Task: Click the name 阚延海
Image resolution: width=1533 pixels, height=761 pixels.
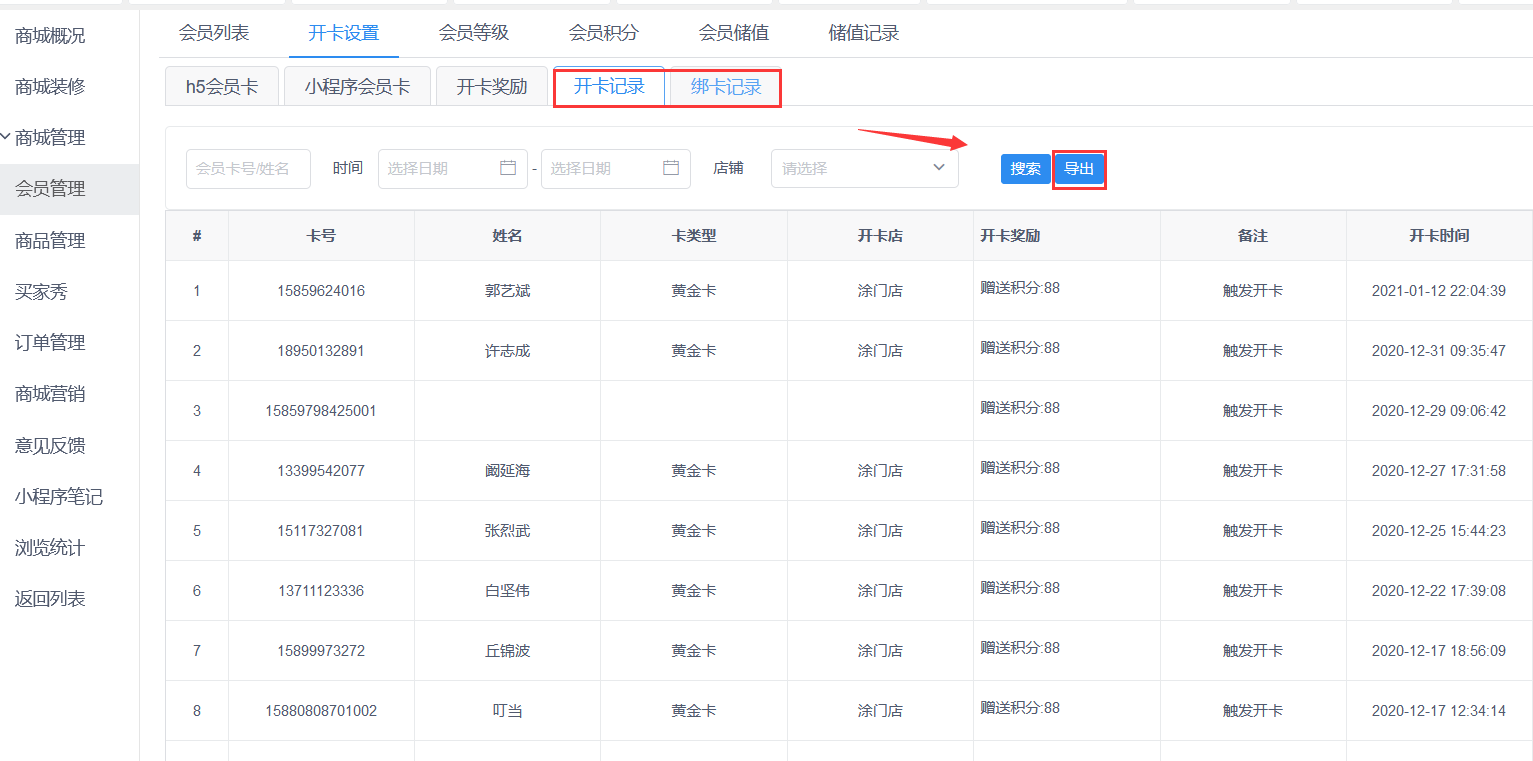Action: coord(507,471)
